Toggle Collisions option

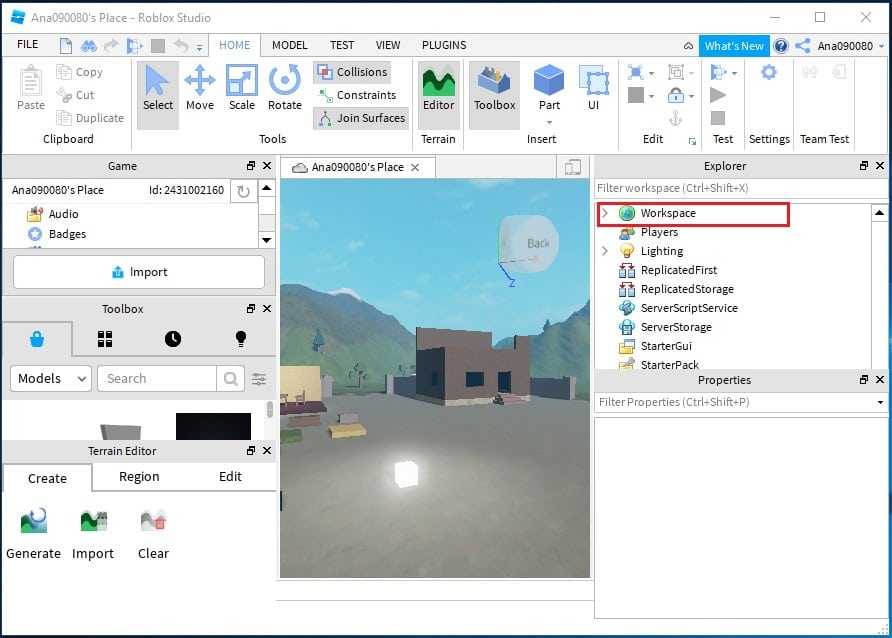(352, 72)
